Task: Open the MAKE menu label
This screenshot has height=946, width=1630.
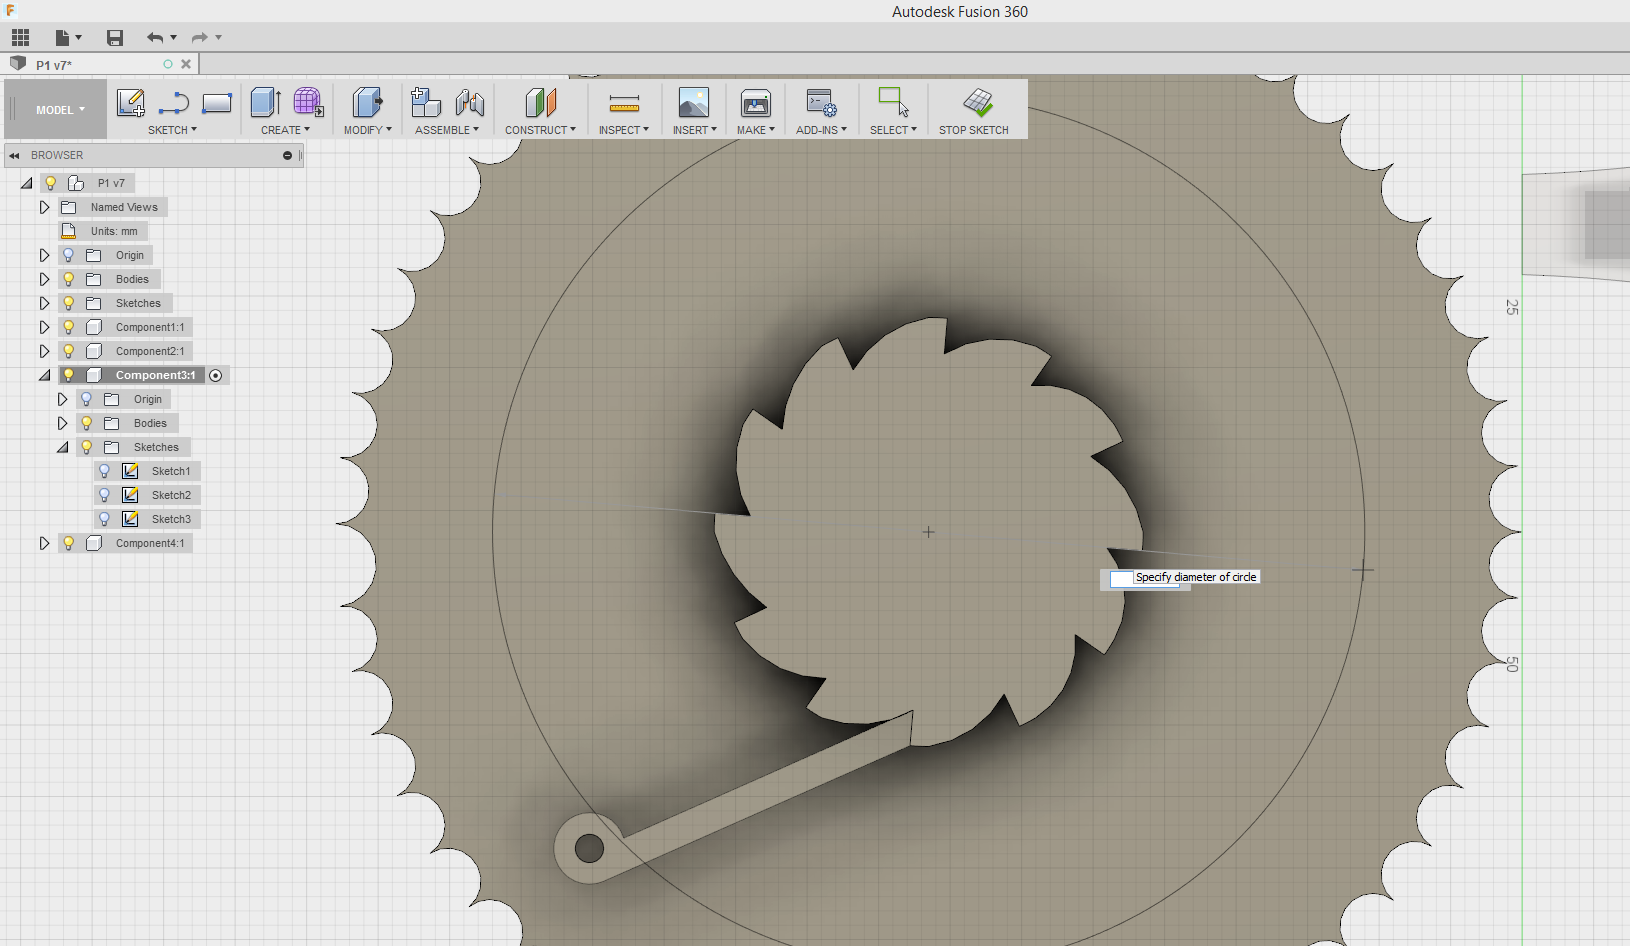Action: click(756, 130)
